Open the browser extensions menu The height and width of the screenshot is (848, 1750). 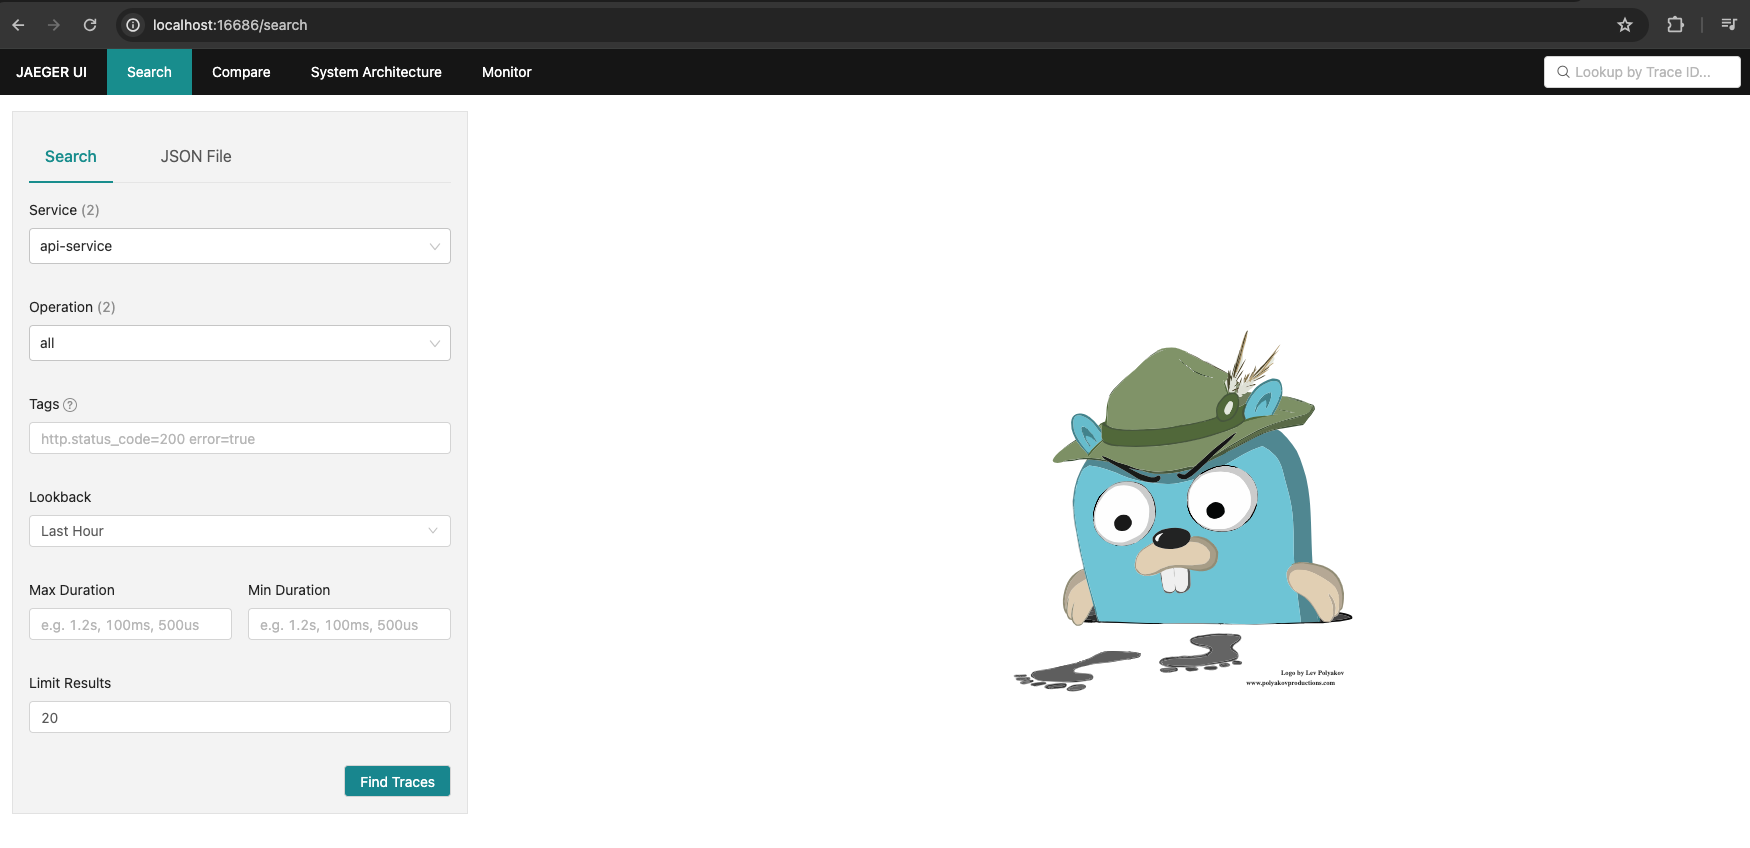click(x=1675, y=25)
